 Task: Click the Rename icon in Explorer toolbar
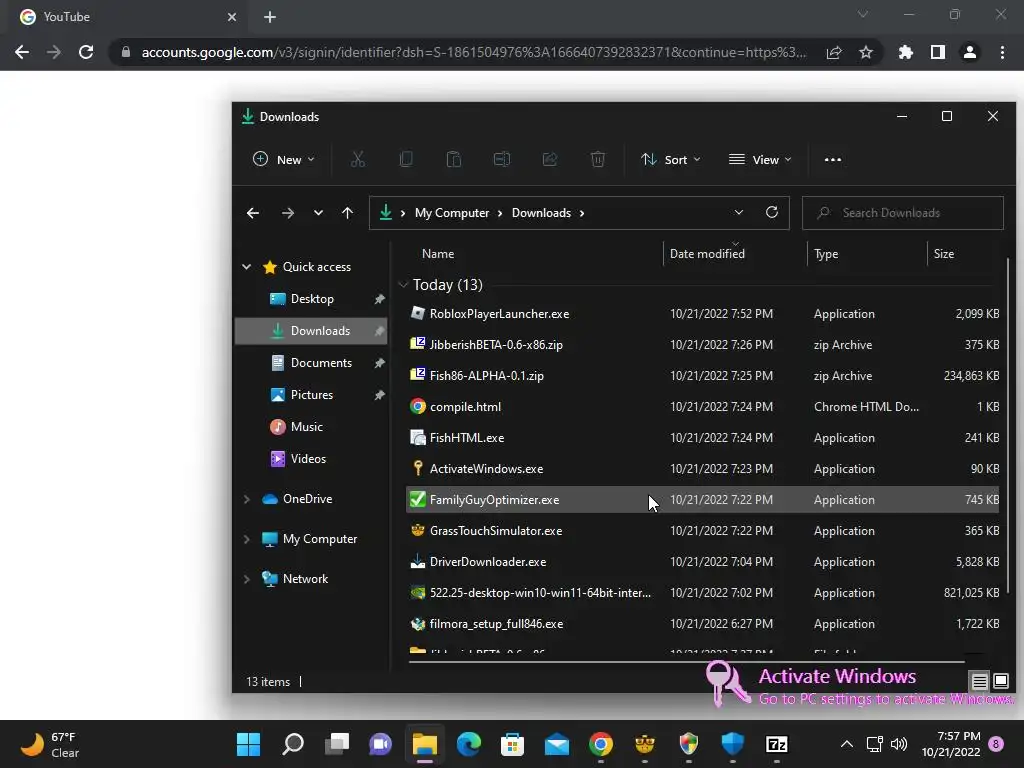coord(502,159)
